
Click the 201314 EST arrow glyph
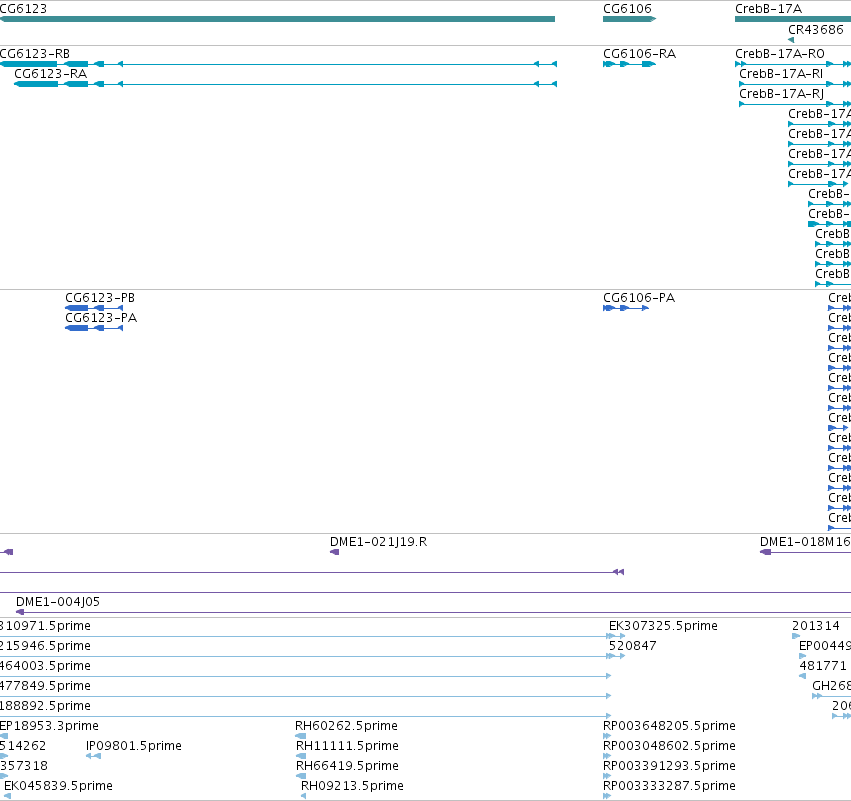[x=796, y=636]
